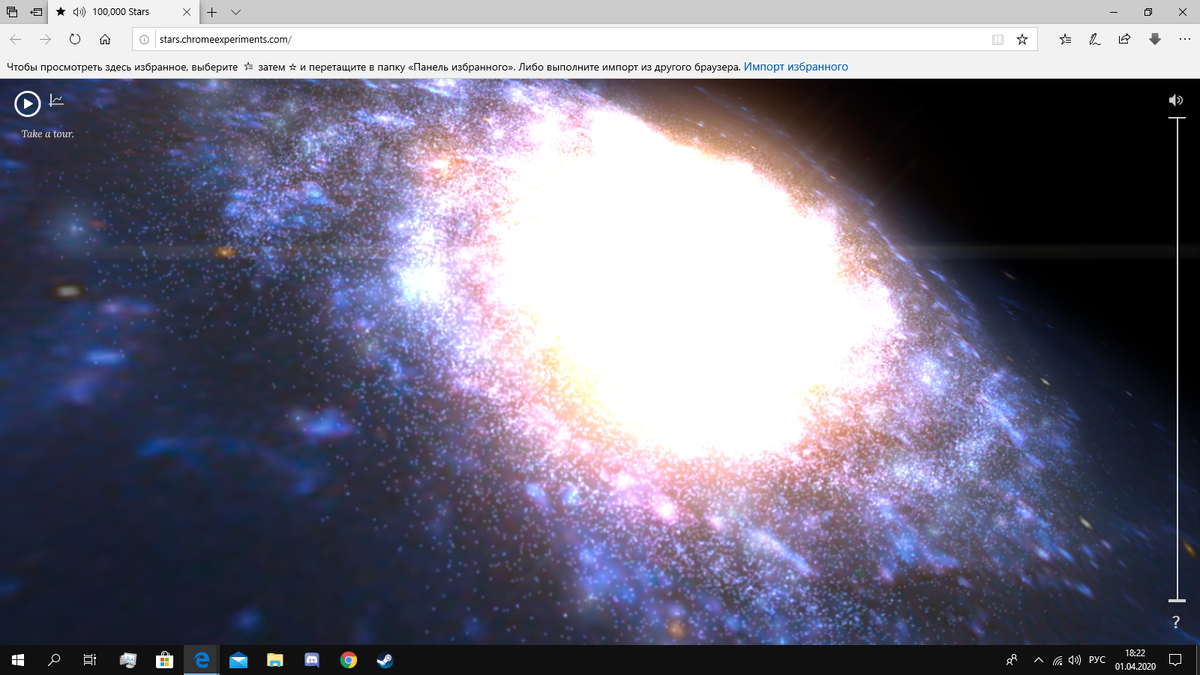Open the taskbar volume control
Image resolution: width=1200 pixels, height=675 pixels.
pyautogui.click(x=1074, y=660)
